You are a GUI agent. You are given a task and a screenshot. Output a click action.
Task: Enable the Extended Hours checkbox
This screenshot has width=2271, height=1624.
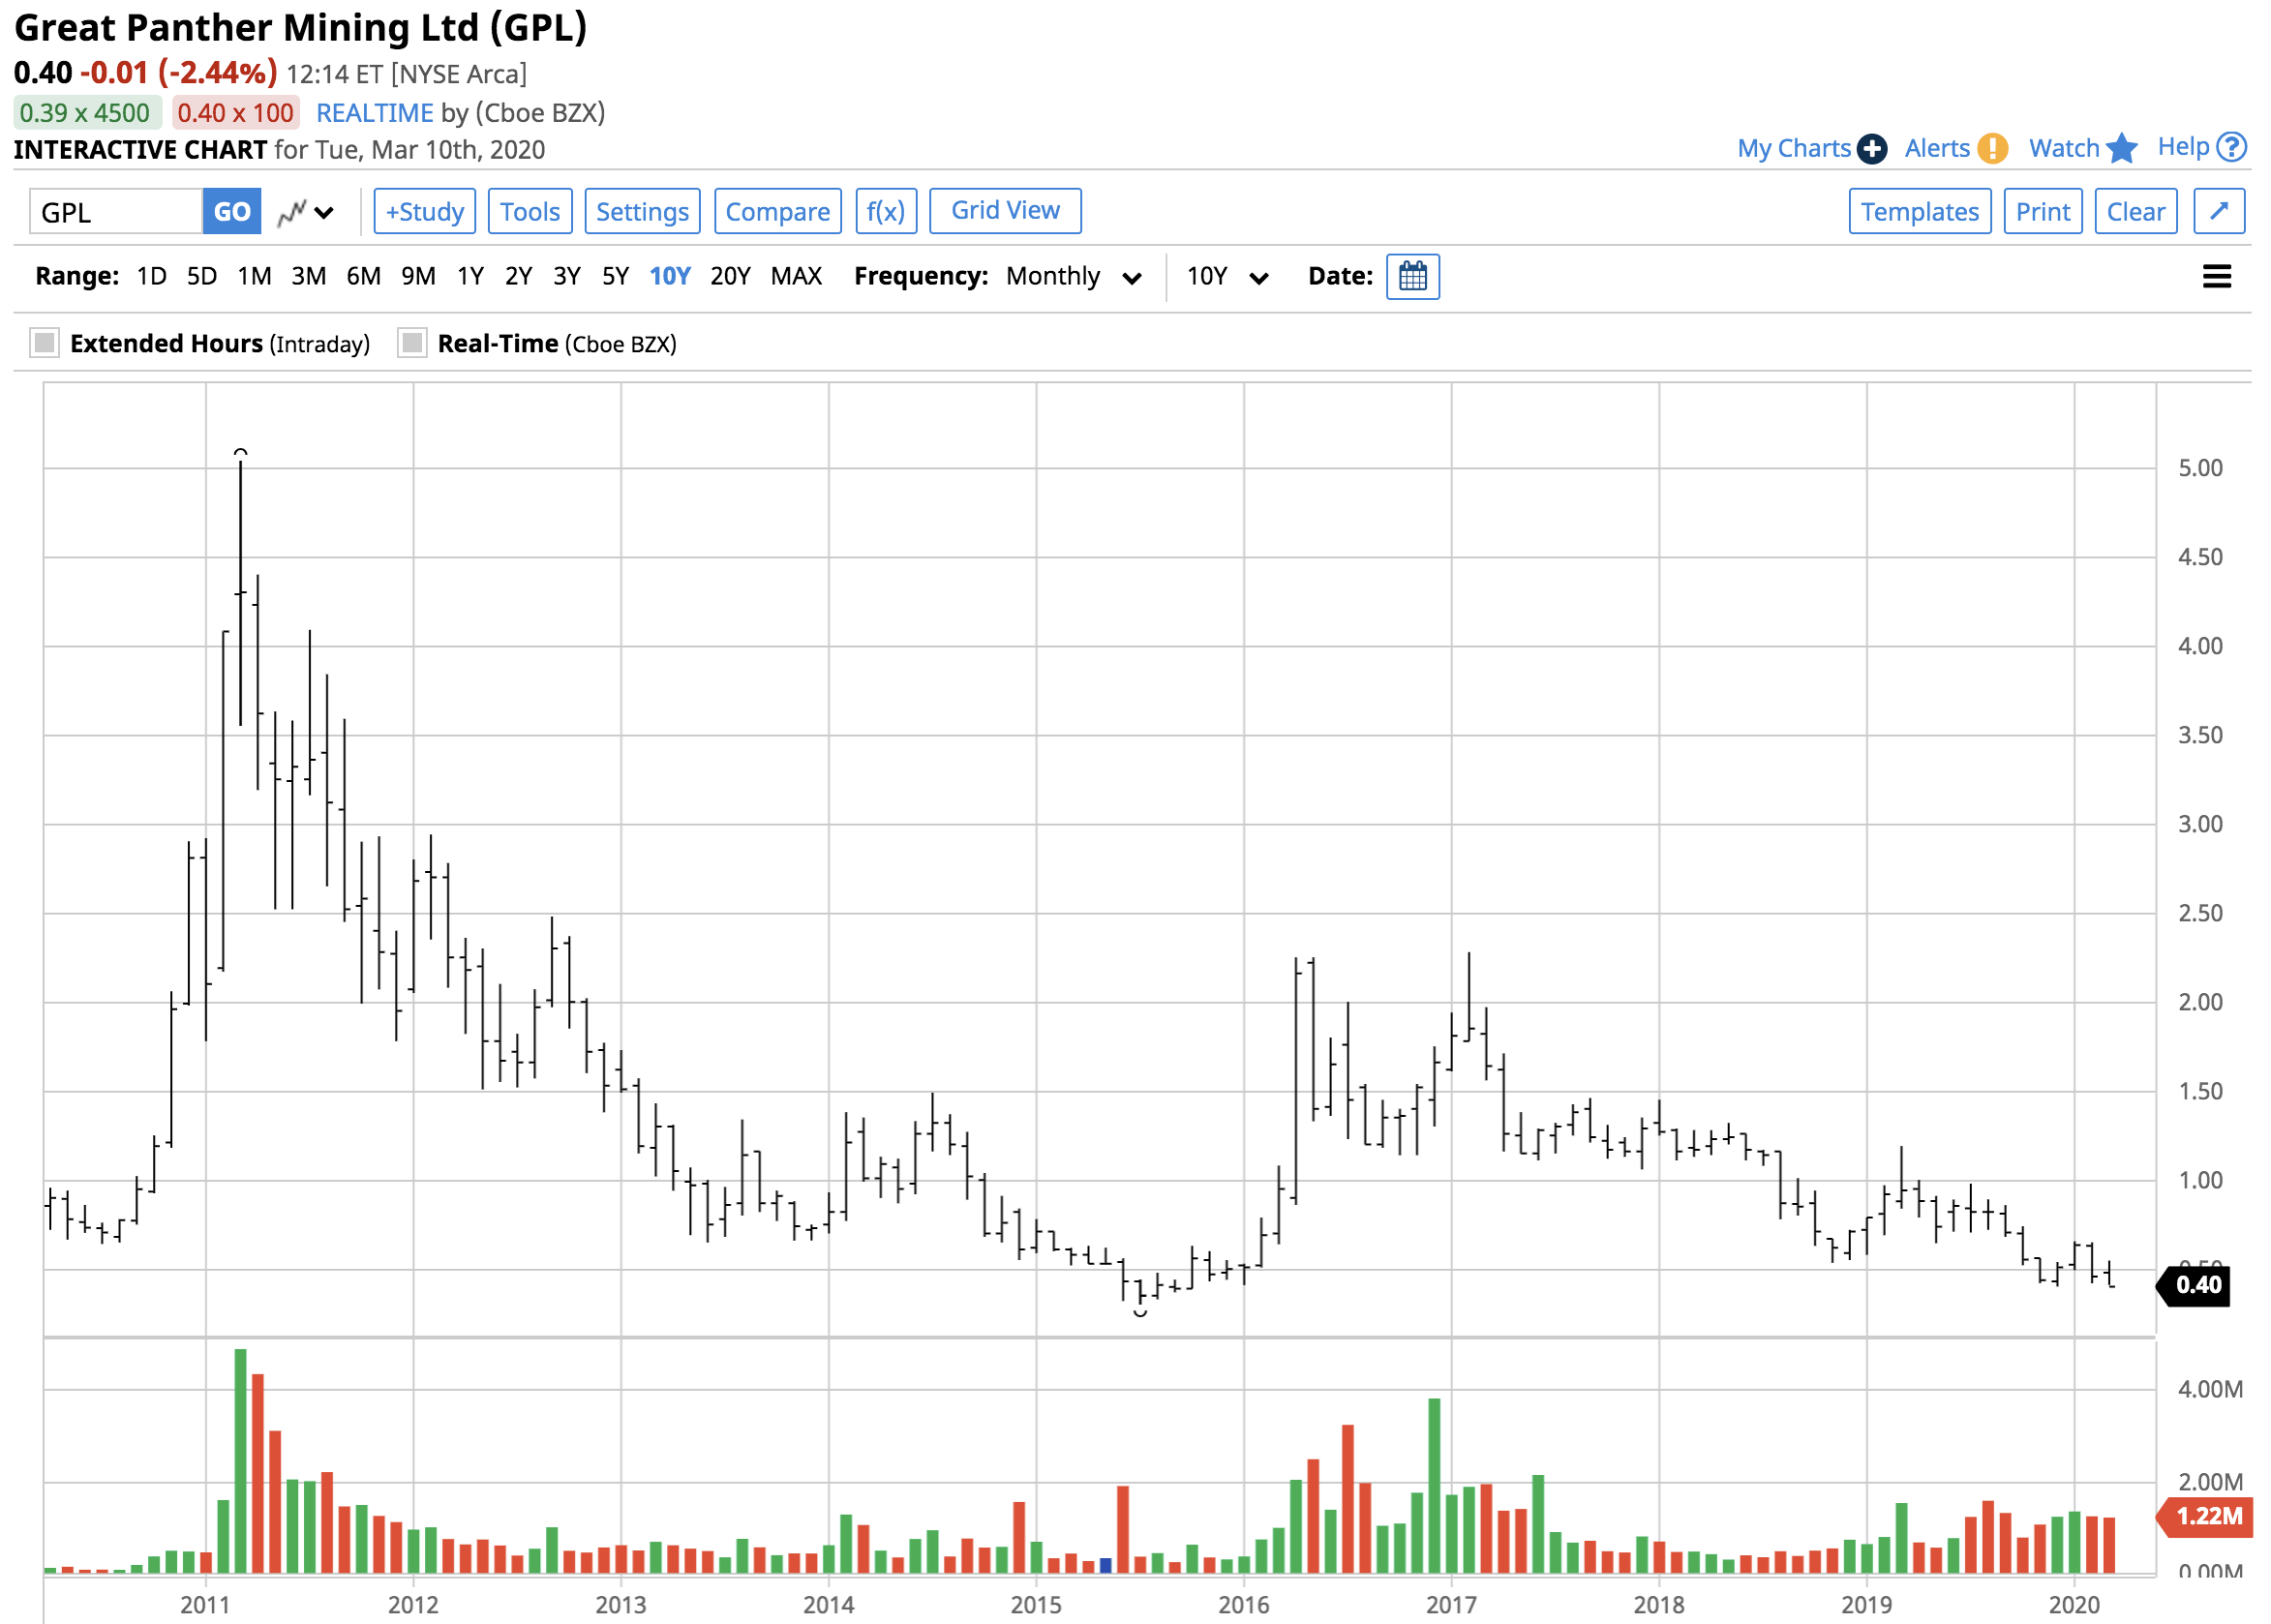pos(45,343)
